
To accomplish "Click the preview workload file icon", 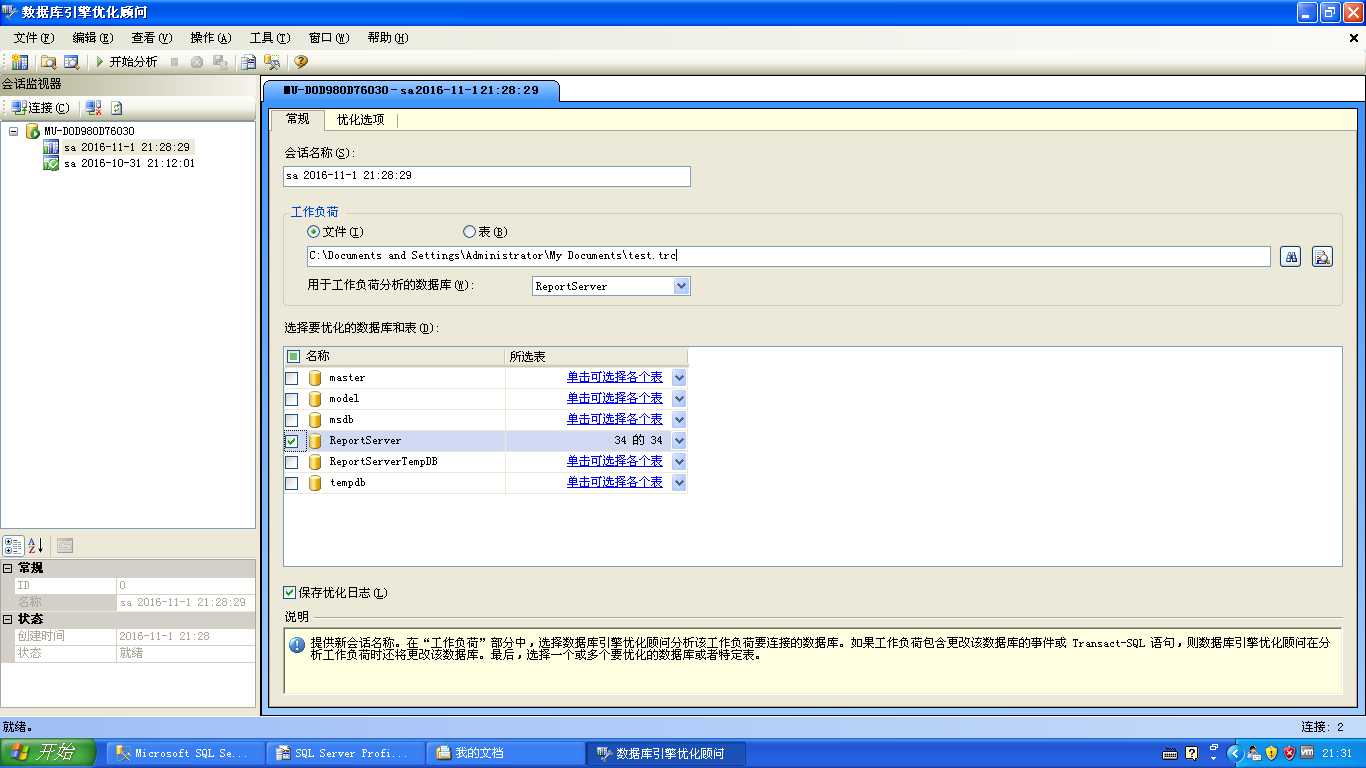I will (1322, 257).
